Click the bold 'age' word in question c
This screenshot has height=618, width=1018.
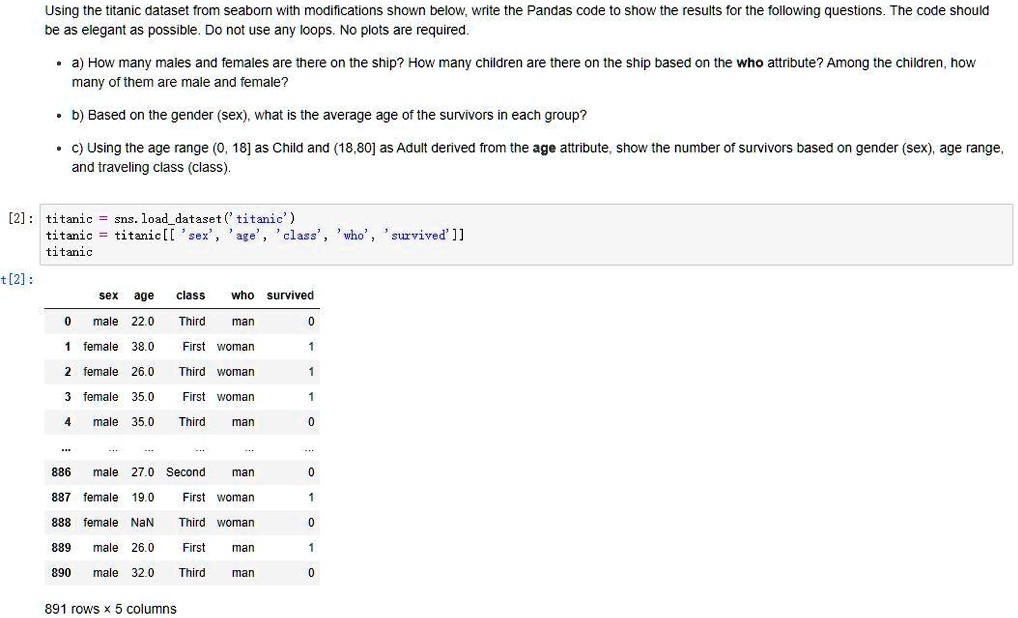[544, 148]
